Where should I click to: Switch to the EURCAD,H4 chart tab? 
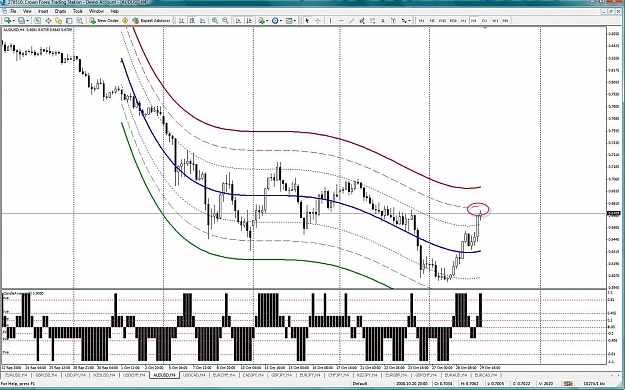coord(486,375)
